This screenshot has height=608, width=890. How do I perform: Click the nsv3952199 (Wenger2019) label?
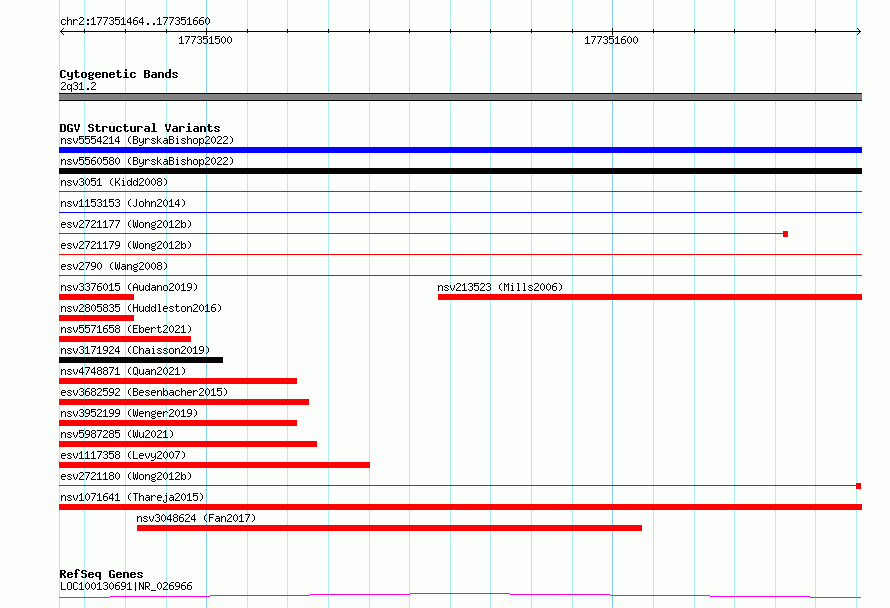point(129,413)
